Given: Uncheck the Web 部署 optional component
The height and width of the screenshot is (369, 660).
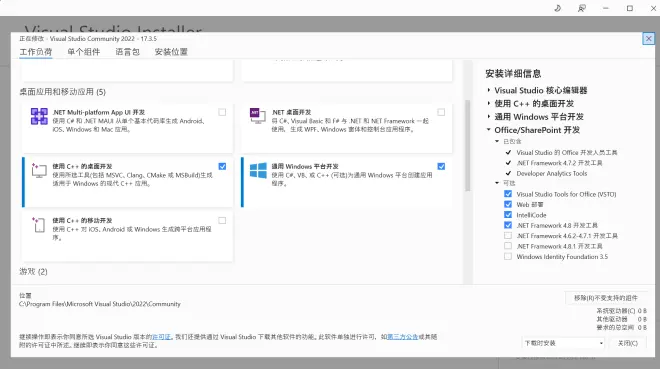Looking at the screenshot, I should coord(508,204).
